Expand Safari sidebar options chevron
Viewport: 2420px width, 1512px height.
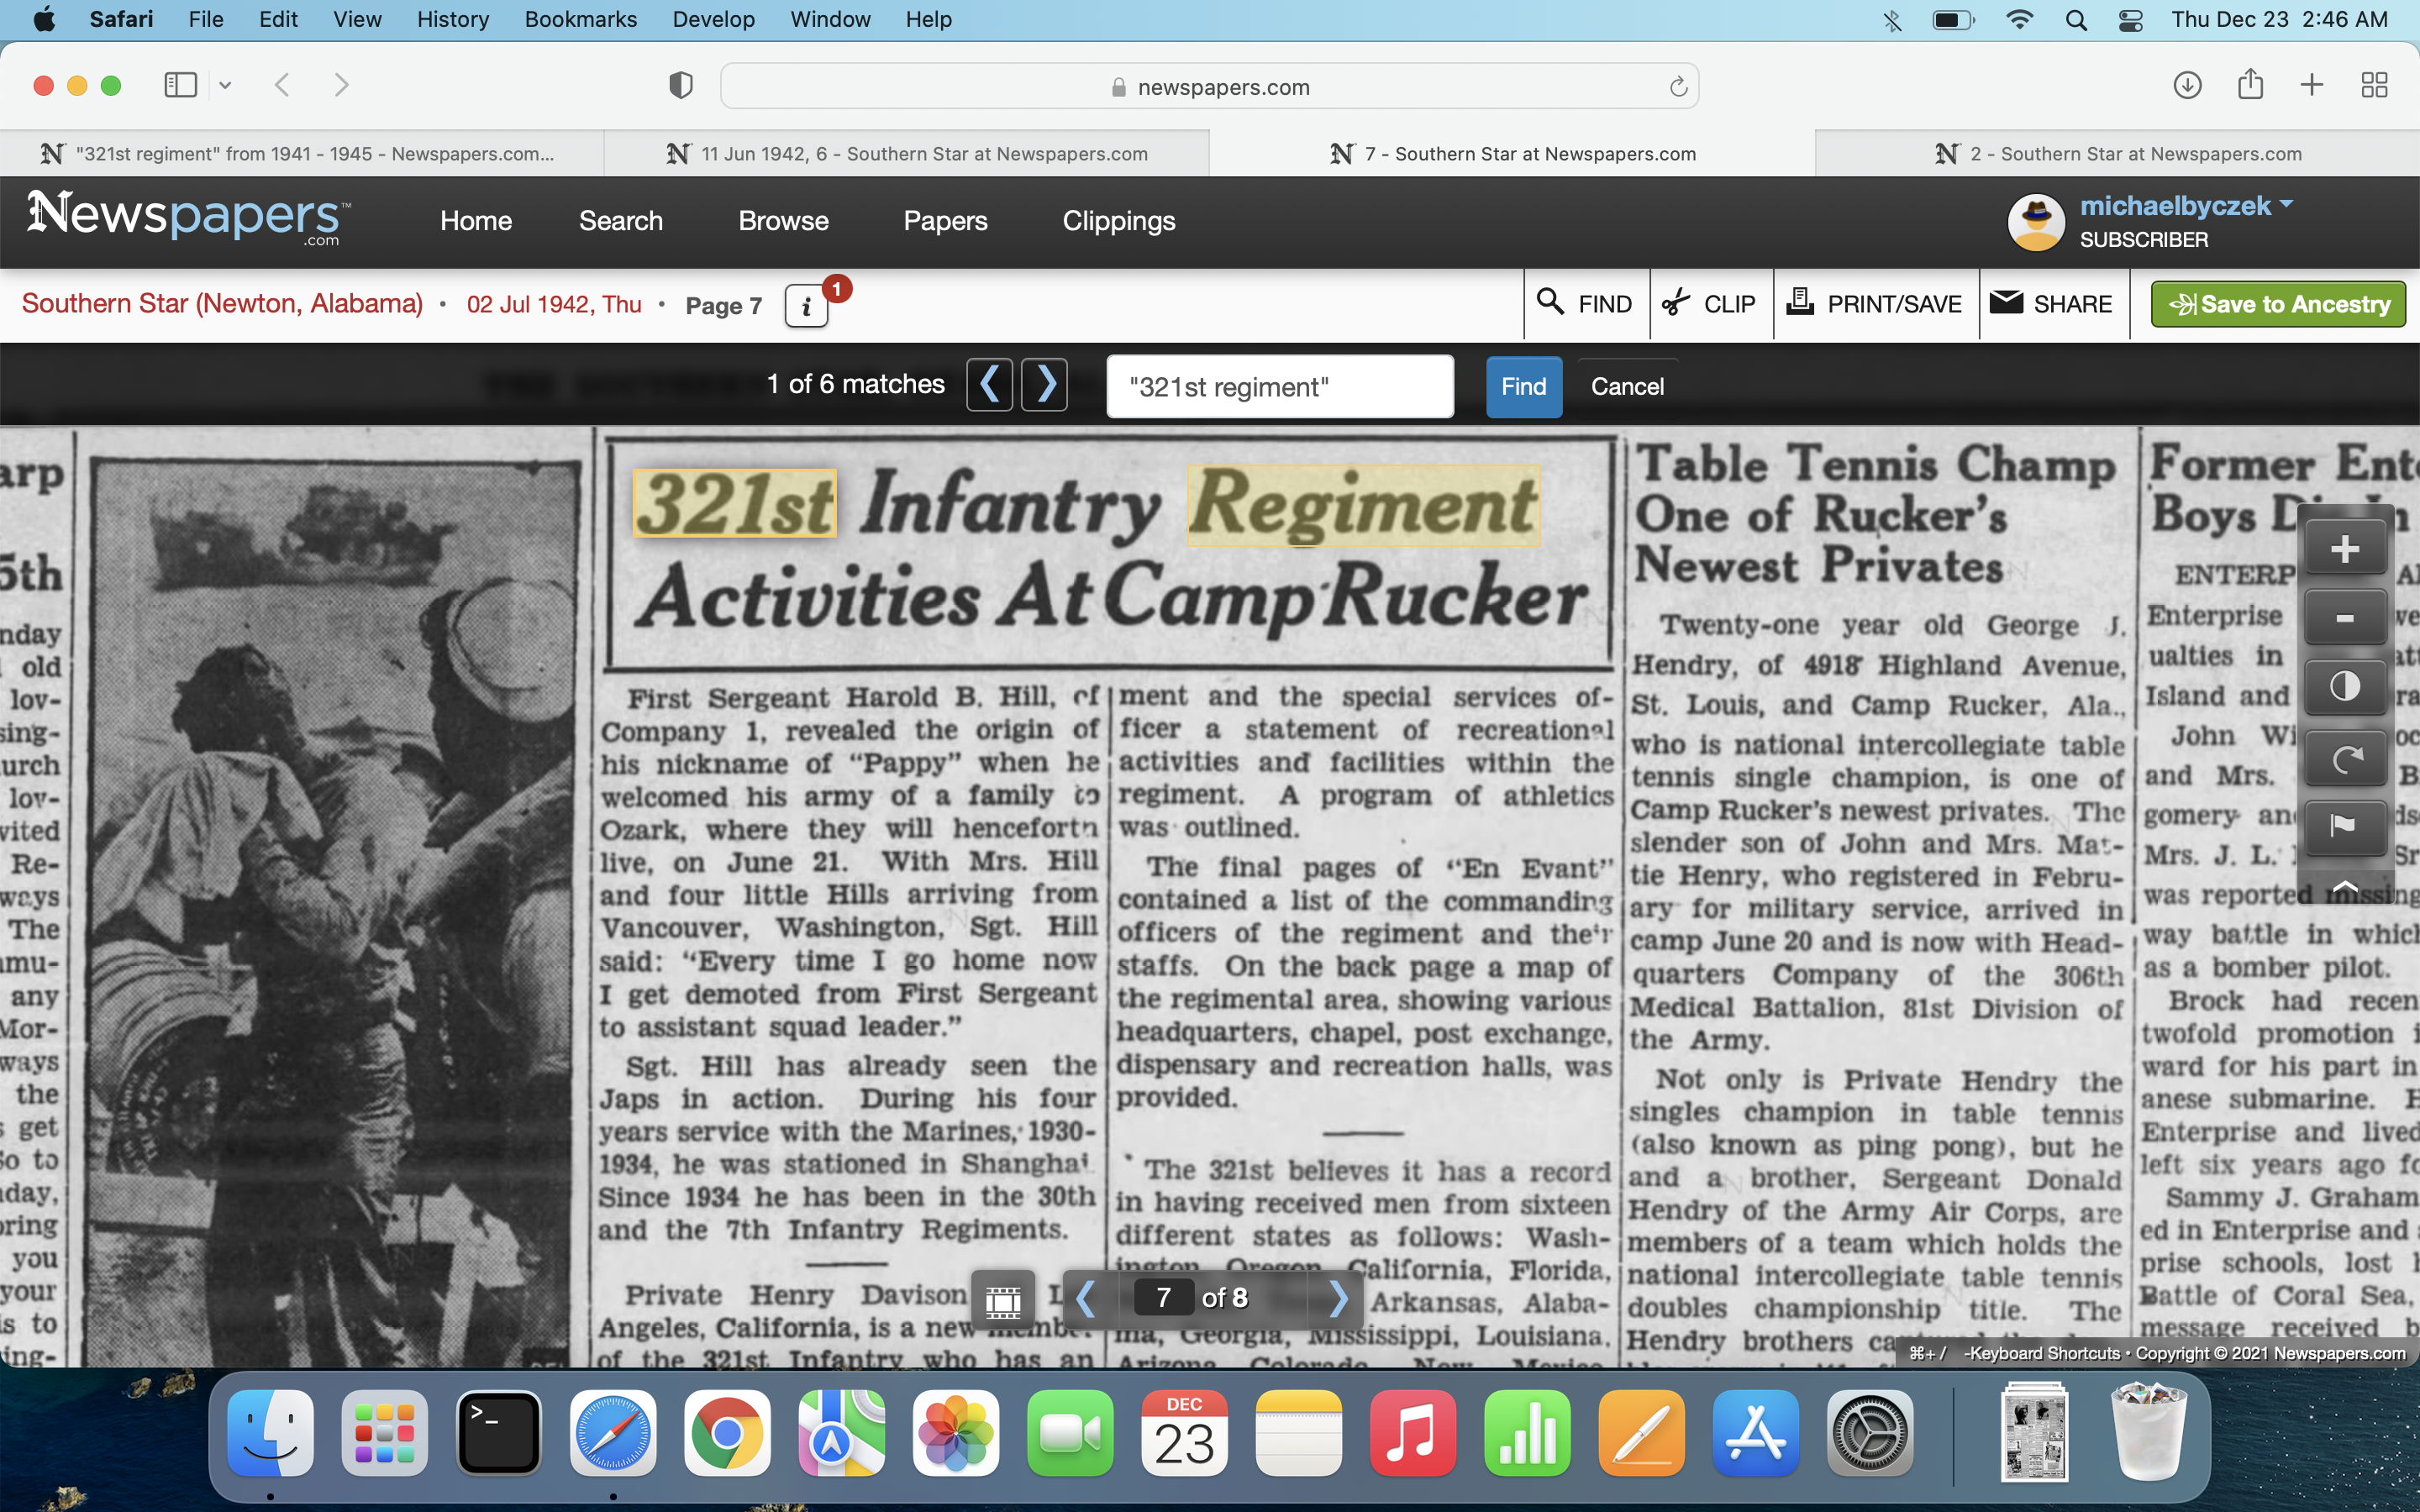[225, 86]
